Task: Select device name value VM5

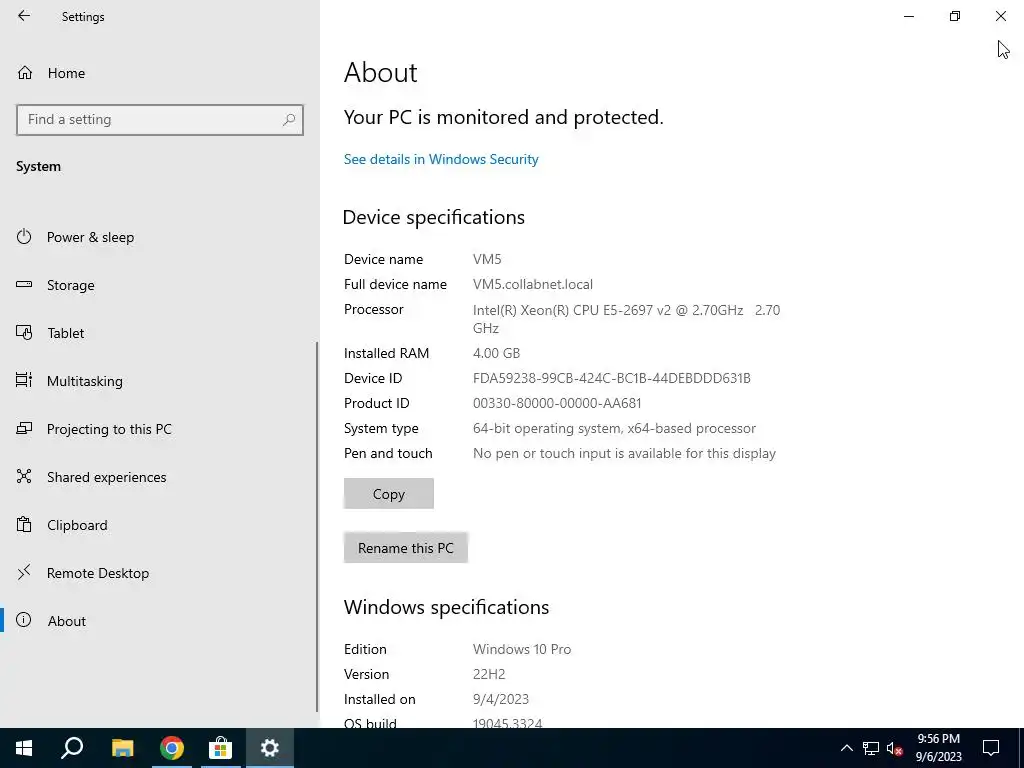Action: 487,259
